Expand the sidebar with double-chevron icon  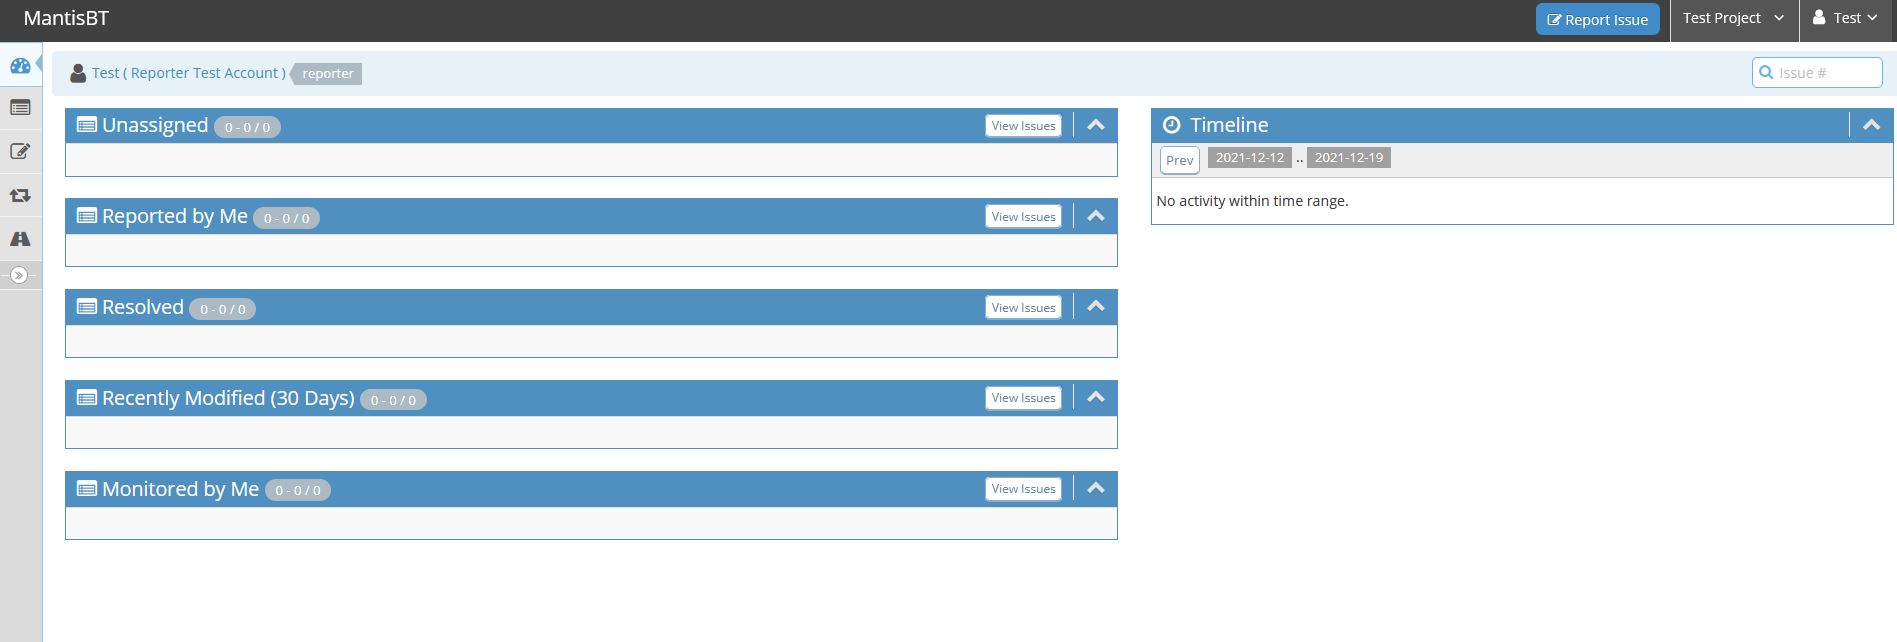19,275
